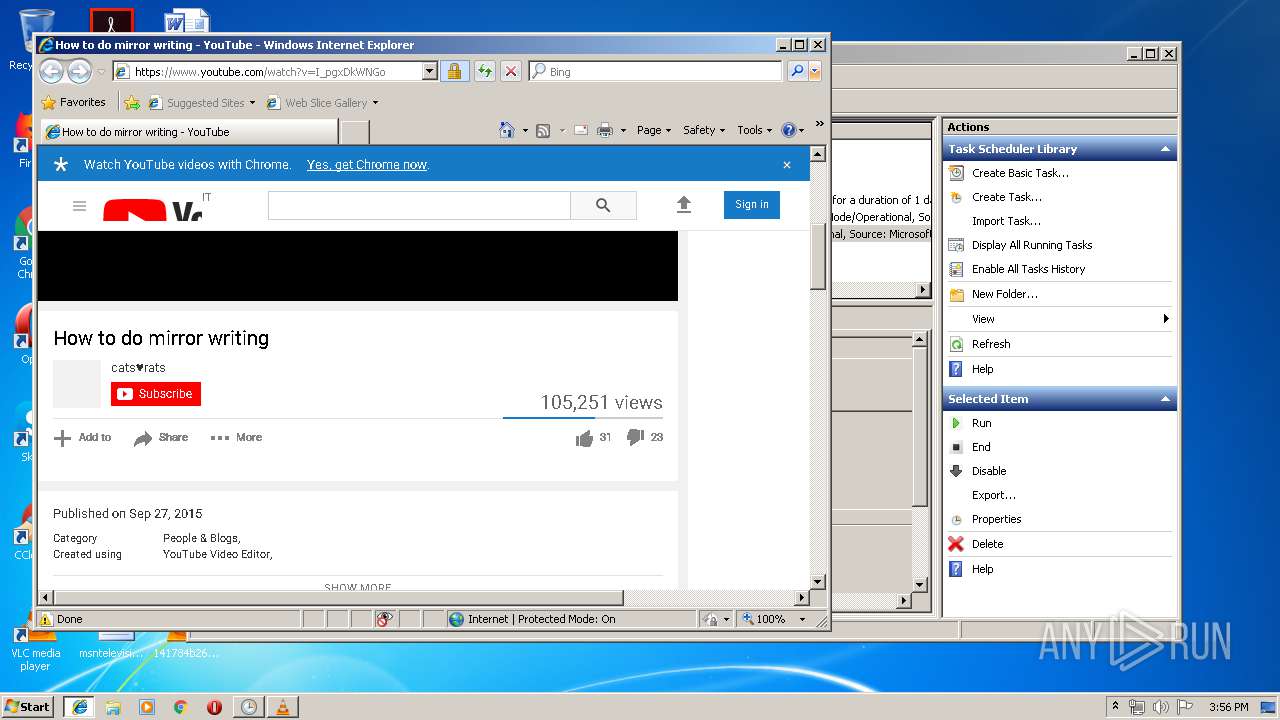Open the Favorites star button
Viewport: 1280px width, 720px height.
73,102
